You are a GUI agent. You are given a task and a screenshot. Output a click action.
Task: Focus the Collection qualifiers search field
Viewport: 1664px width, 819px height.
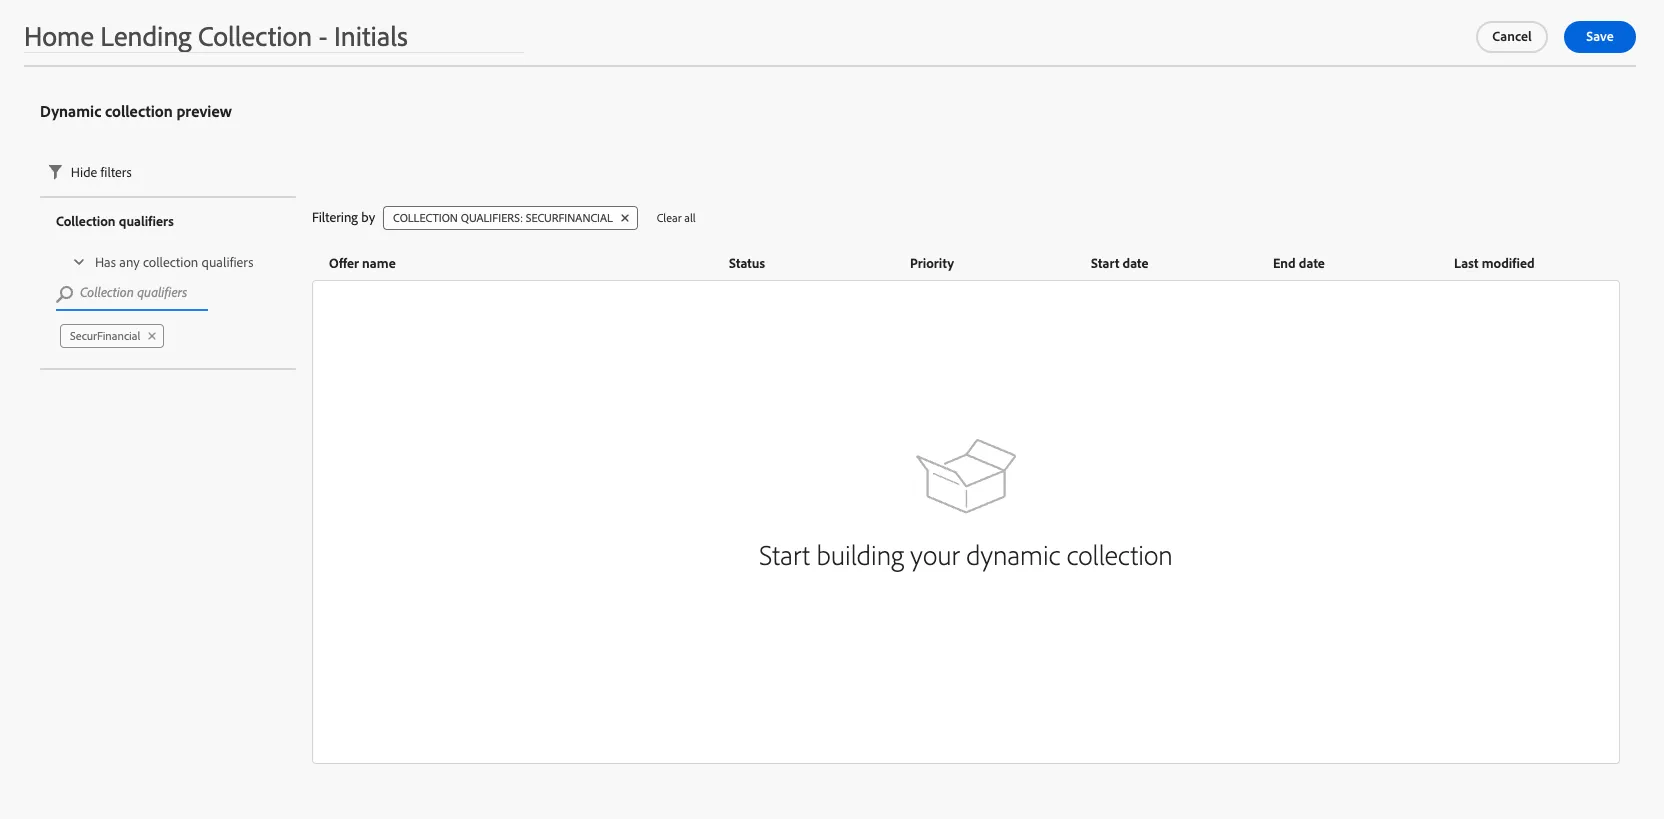point(132,293)
